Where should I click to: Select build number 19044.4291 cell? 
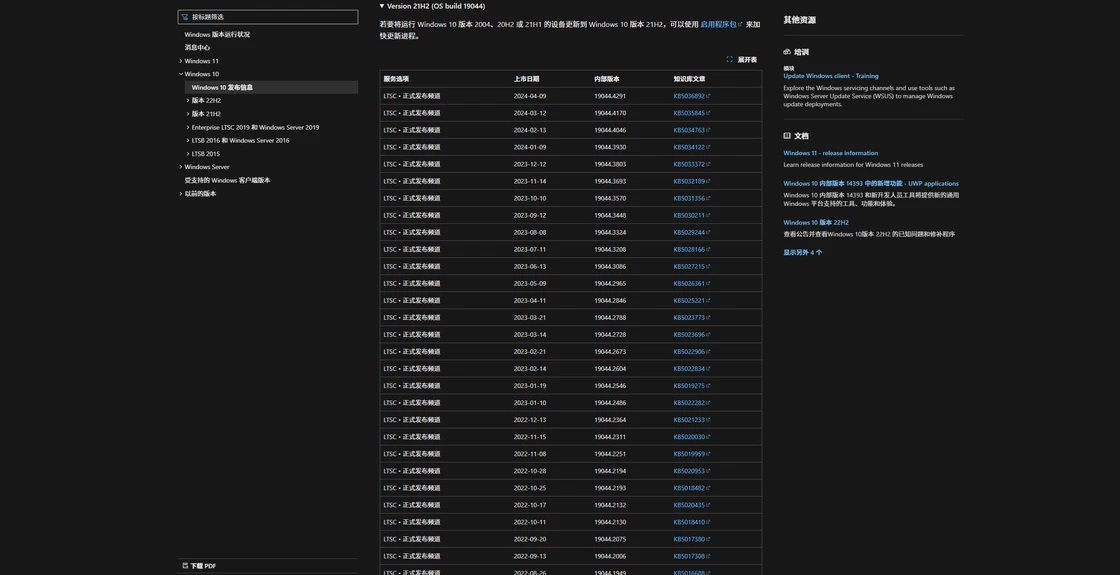coord(609,96)
